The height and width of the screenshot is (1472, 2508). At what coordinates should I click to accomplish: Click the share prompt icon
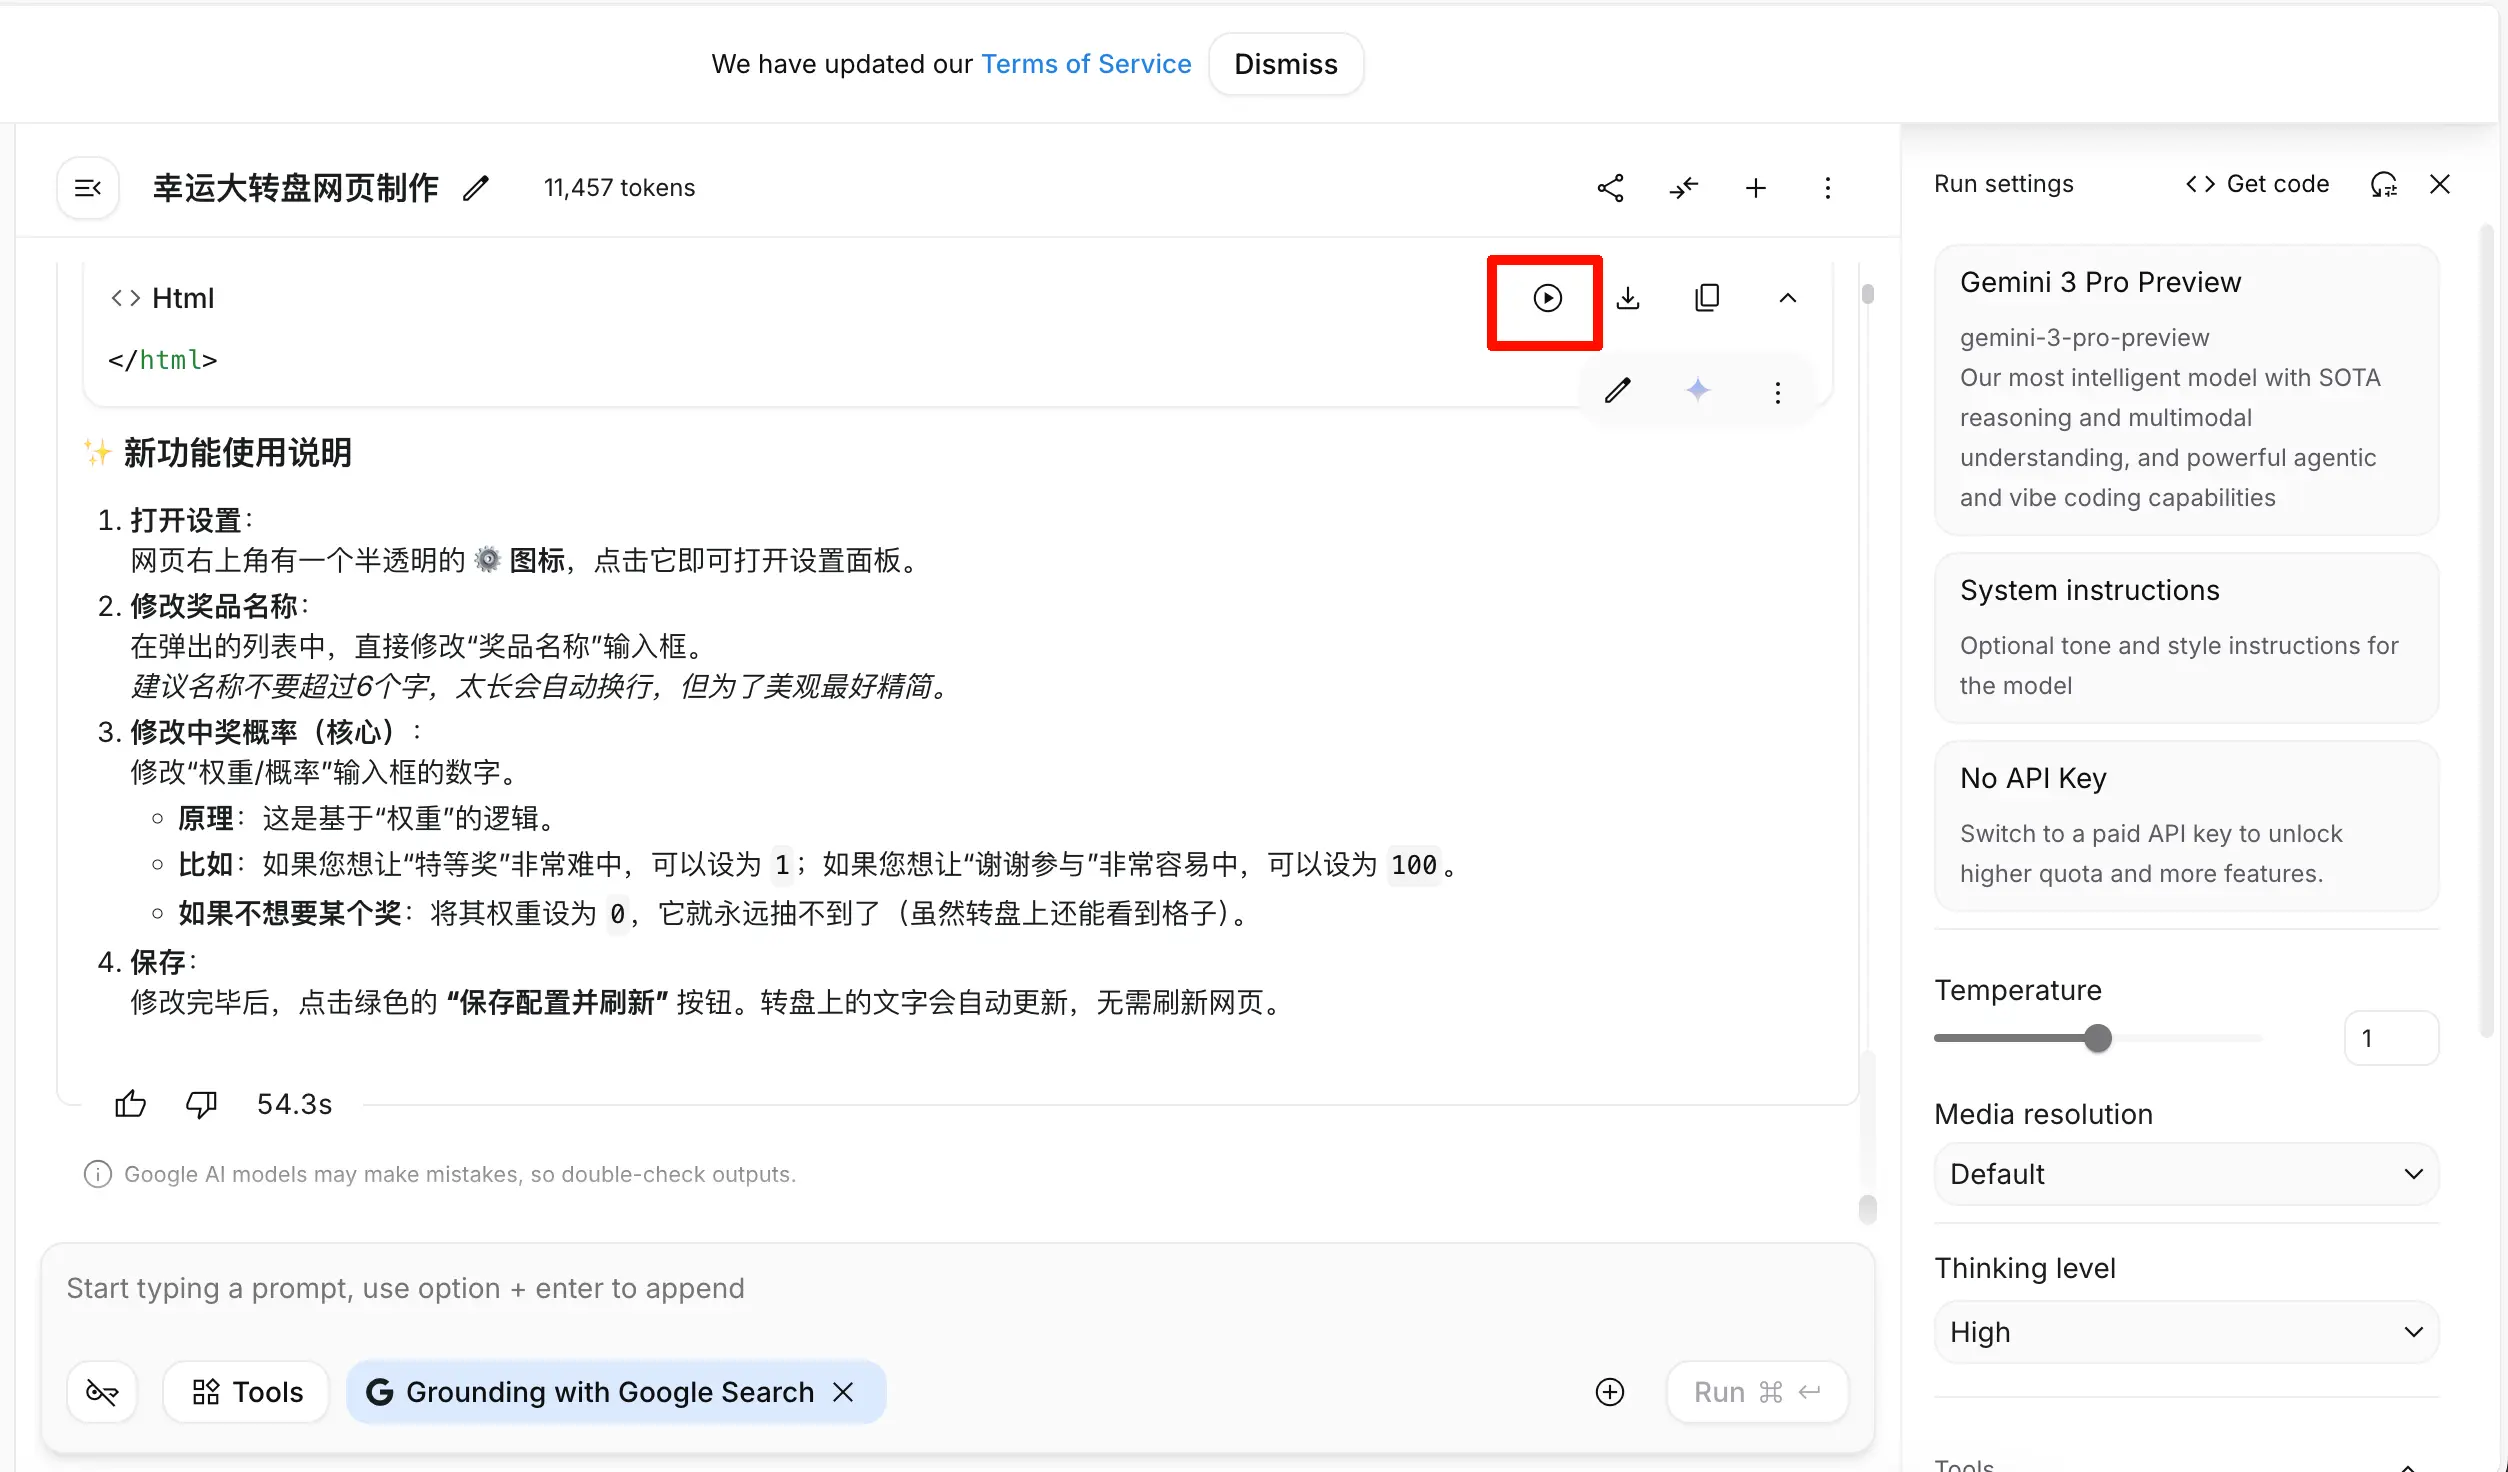coord(1610,188)
